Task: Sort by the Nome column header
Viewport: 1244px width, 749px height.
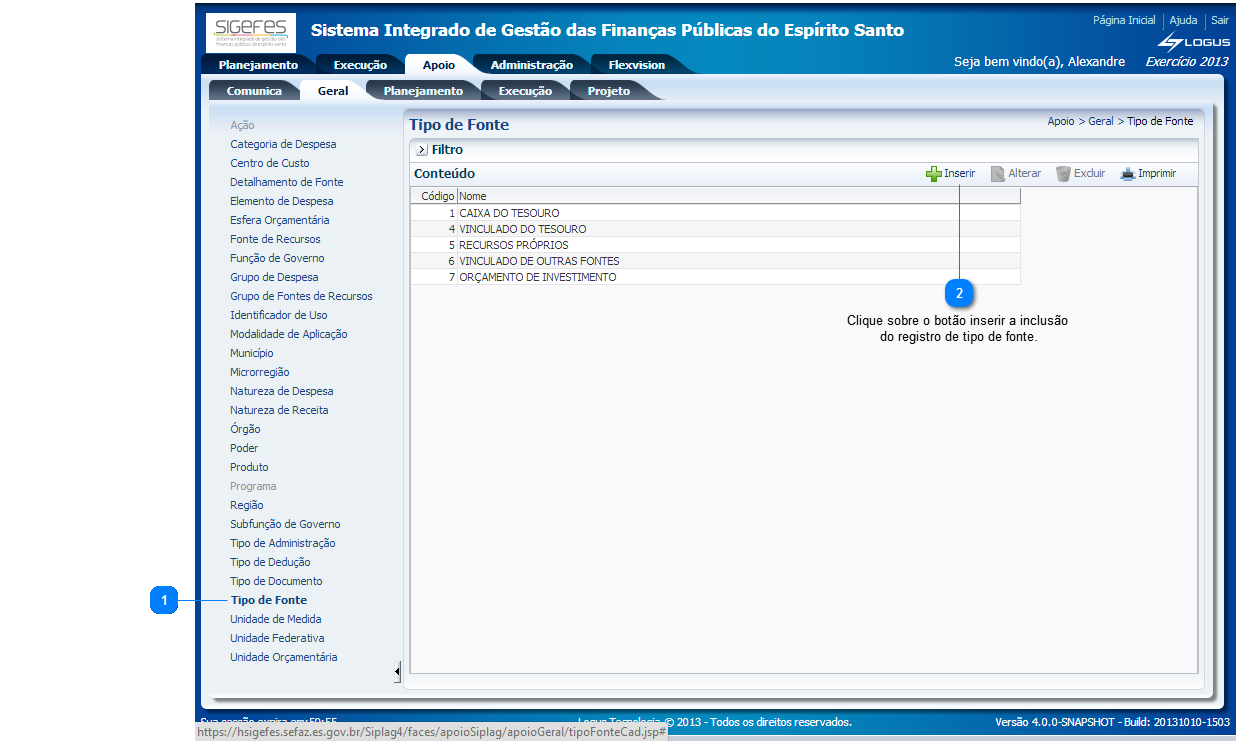Action: tap(473, 196)
